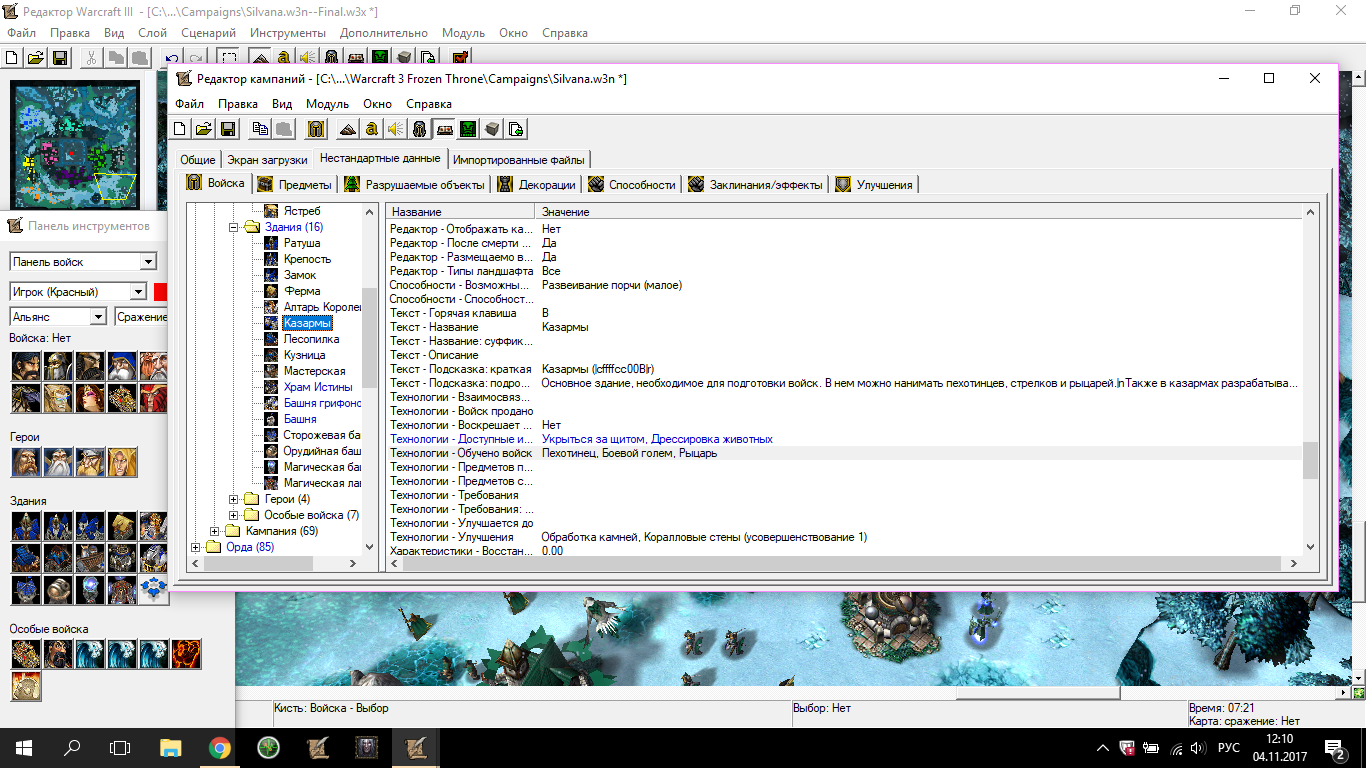Open Windows Start menu
This screenshot has width=1366, height=768.
[x=23, y=747]
